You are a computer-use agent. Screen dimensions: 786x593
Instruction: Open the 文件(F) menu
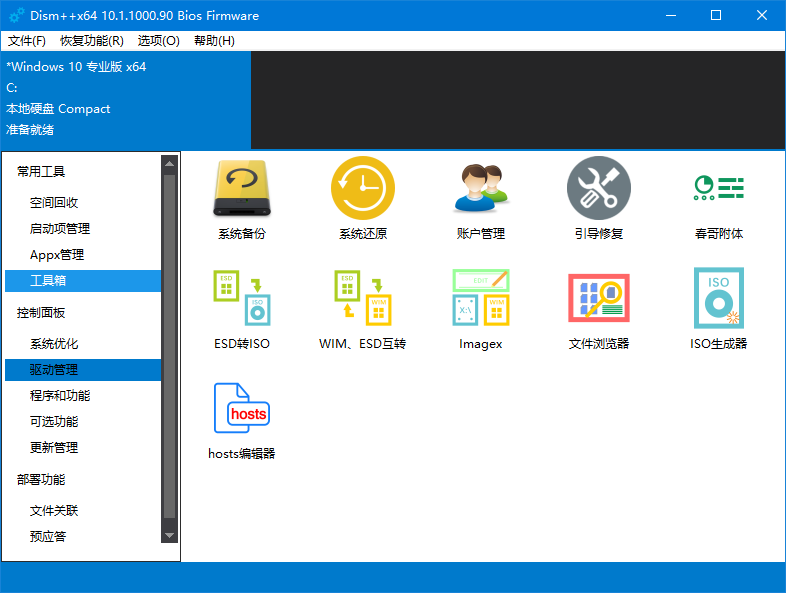pyautogui.click(x=27, y=41)
